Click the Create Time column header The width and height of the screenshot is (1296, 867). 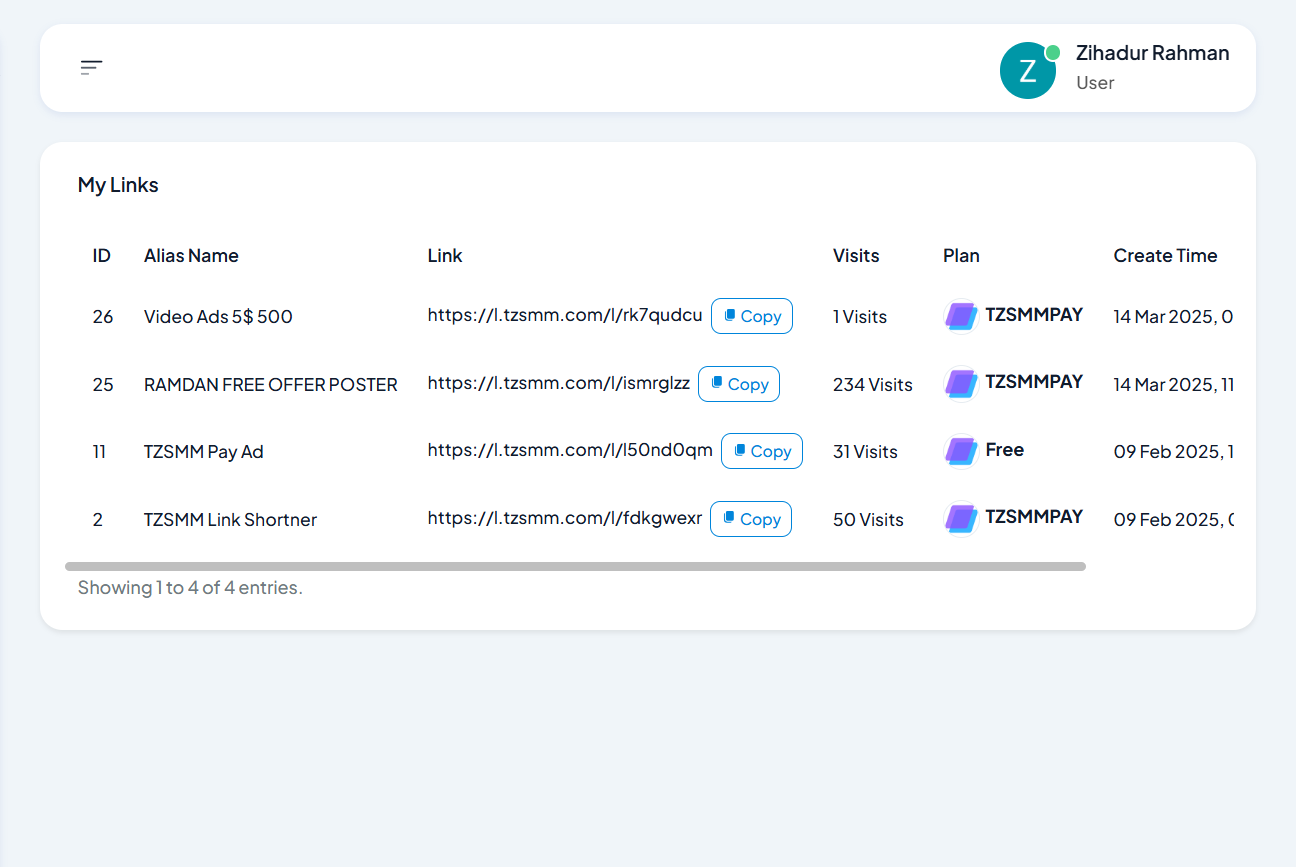click(x=1165, y=255)
